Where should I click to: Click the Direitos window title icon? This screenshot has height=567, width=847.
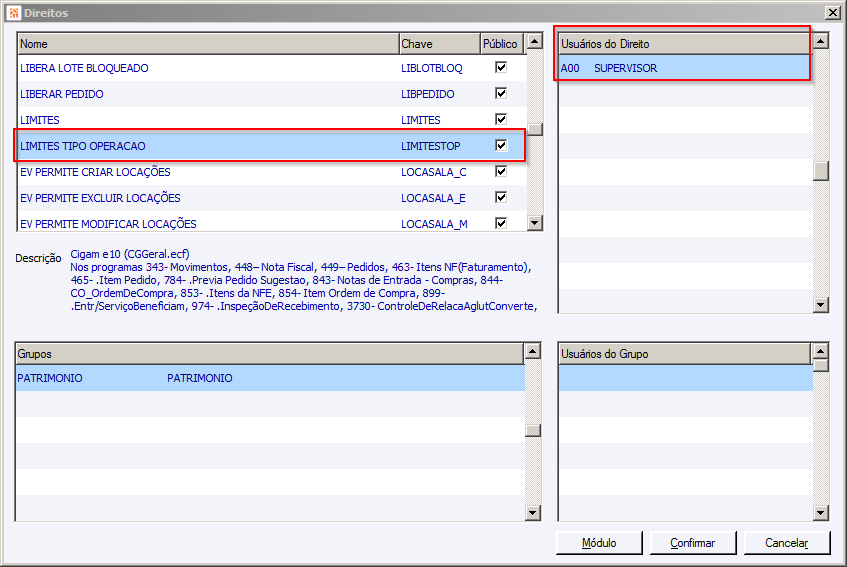[14, 12]
